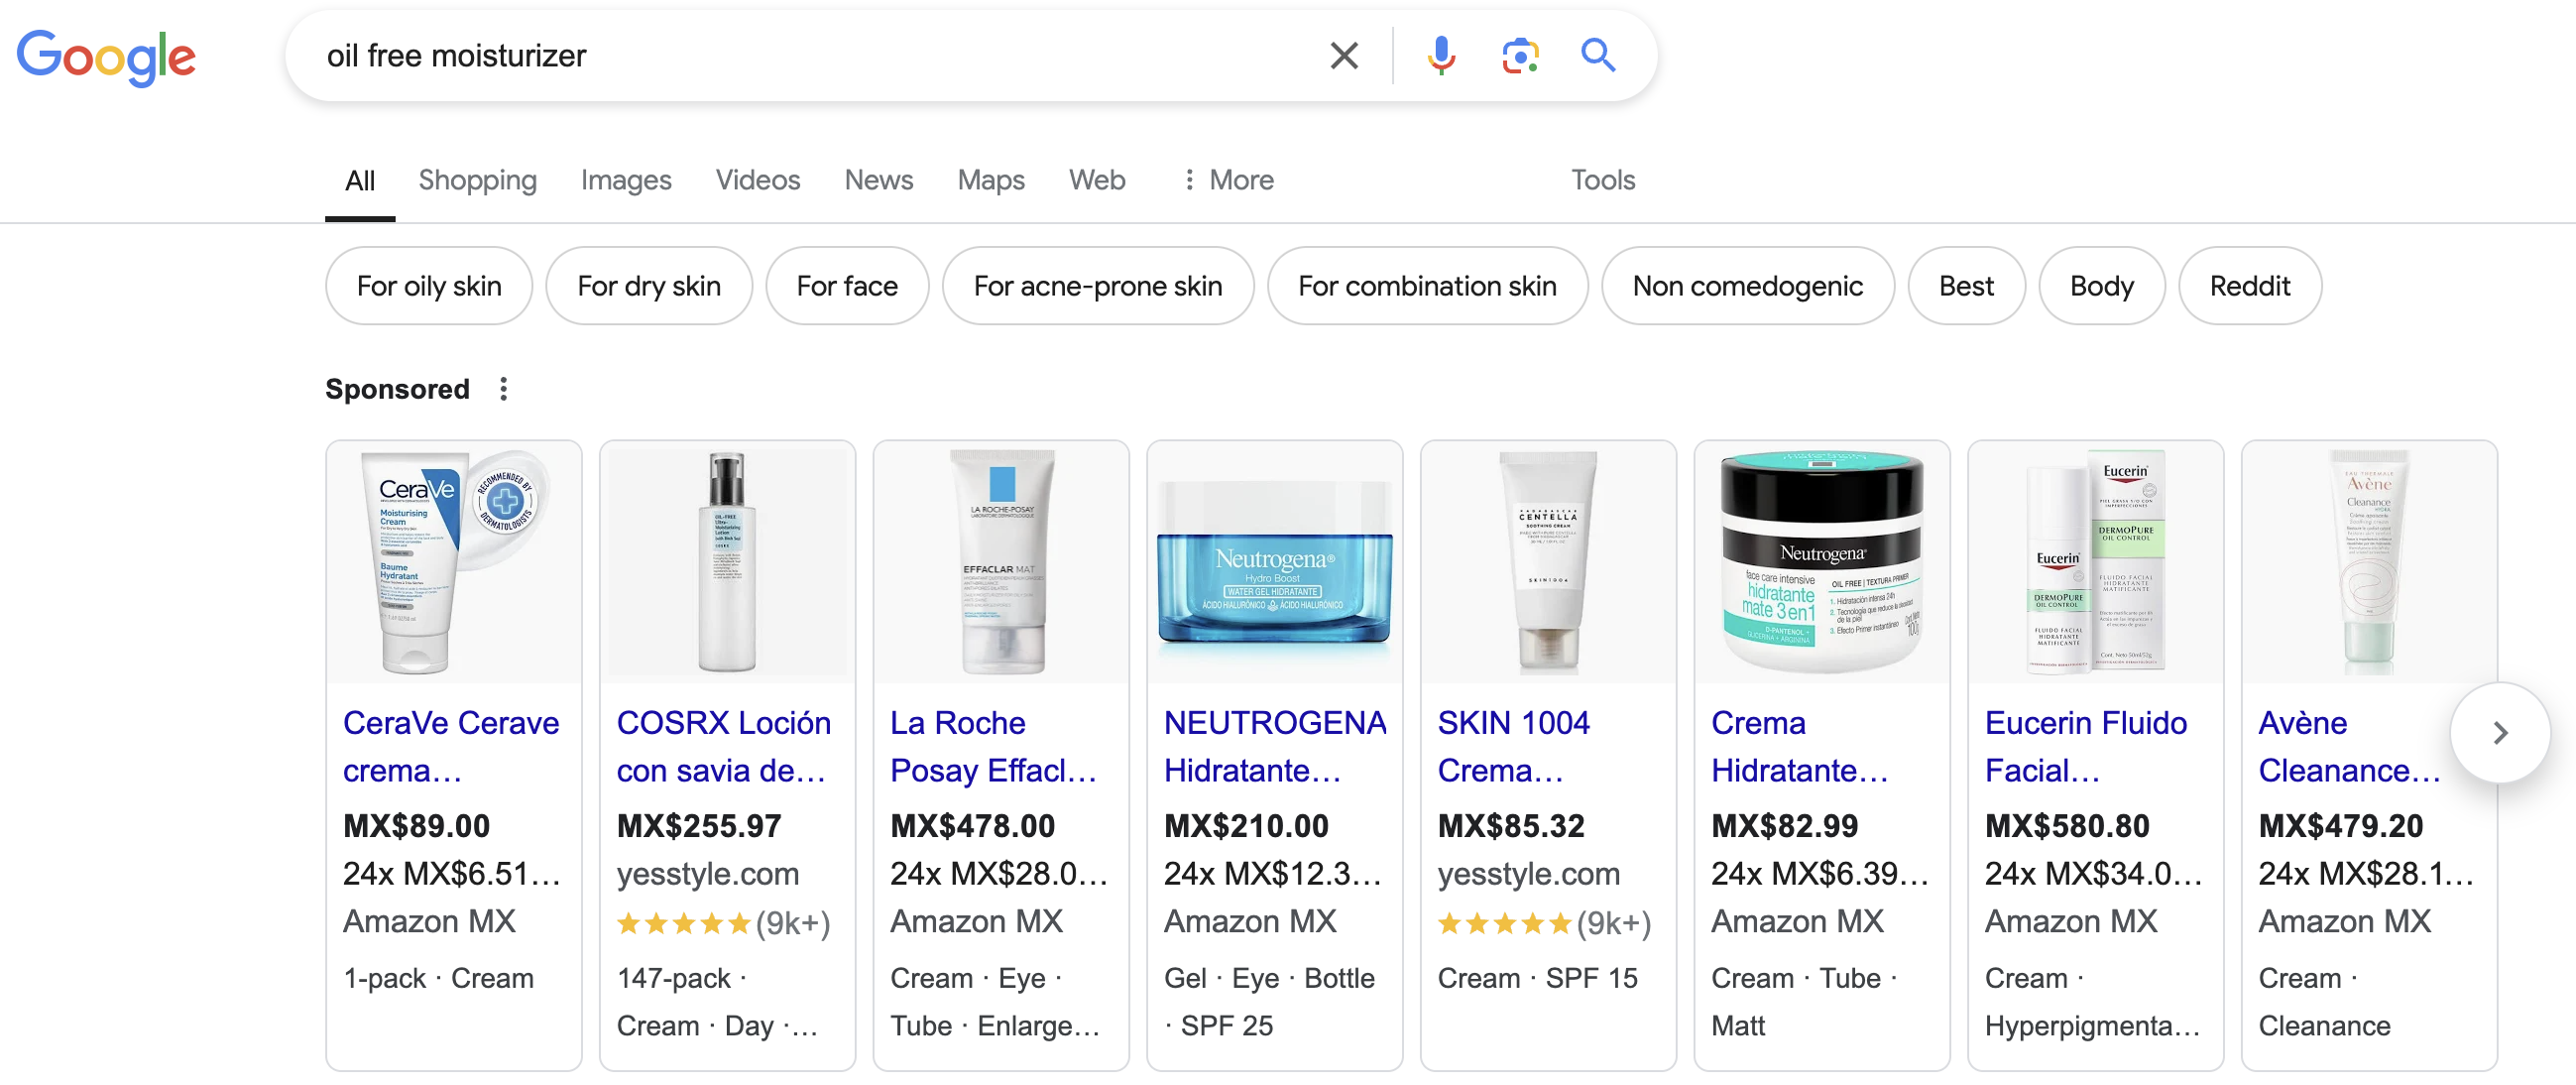Image resolution: width=2576 pixels, height=1085 pixels.
Task: Open the Tools filter options
Action: 1602,180
